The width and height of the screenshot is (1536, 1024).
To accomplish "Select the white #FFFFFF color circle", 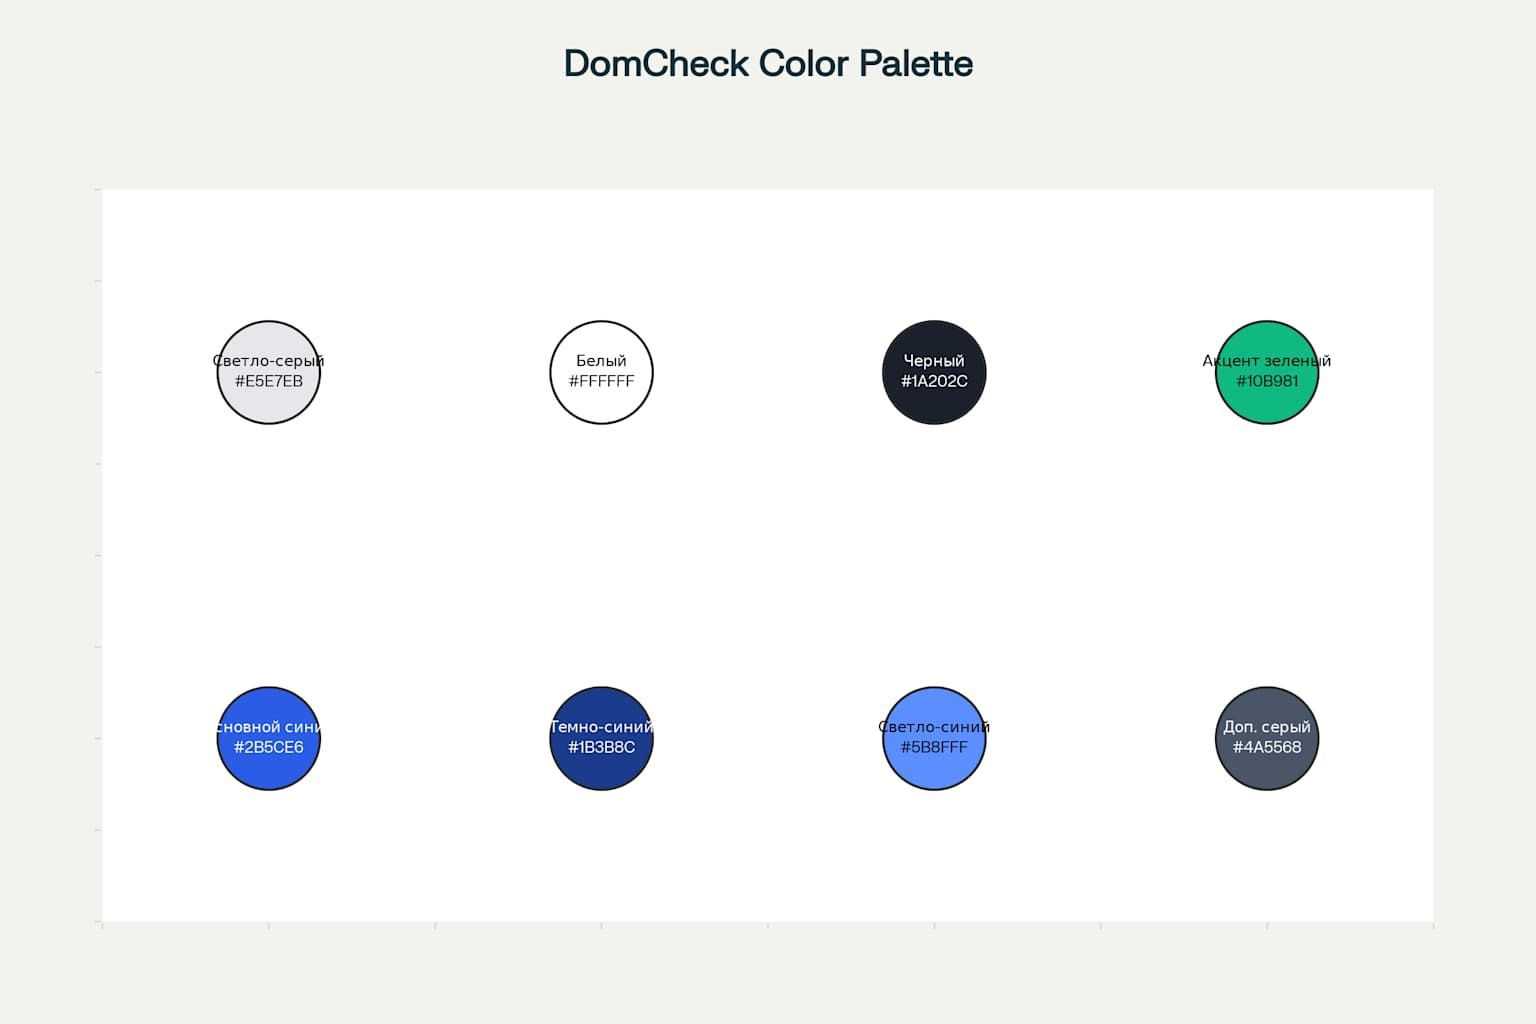I will coord(601,372).
